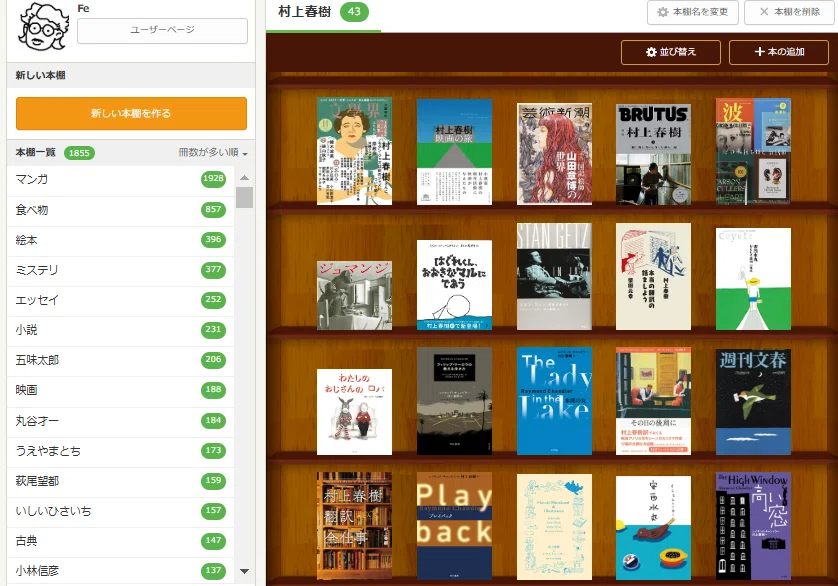The width and height of the screenshot is (838, 586).
Task: Open the dark palm tree night book cover
Action: pyautogui.click(x=454, y=401)
